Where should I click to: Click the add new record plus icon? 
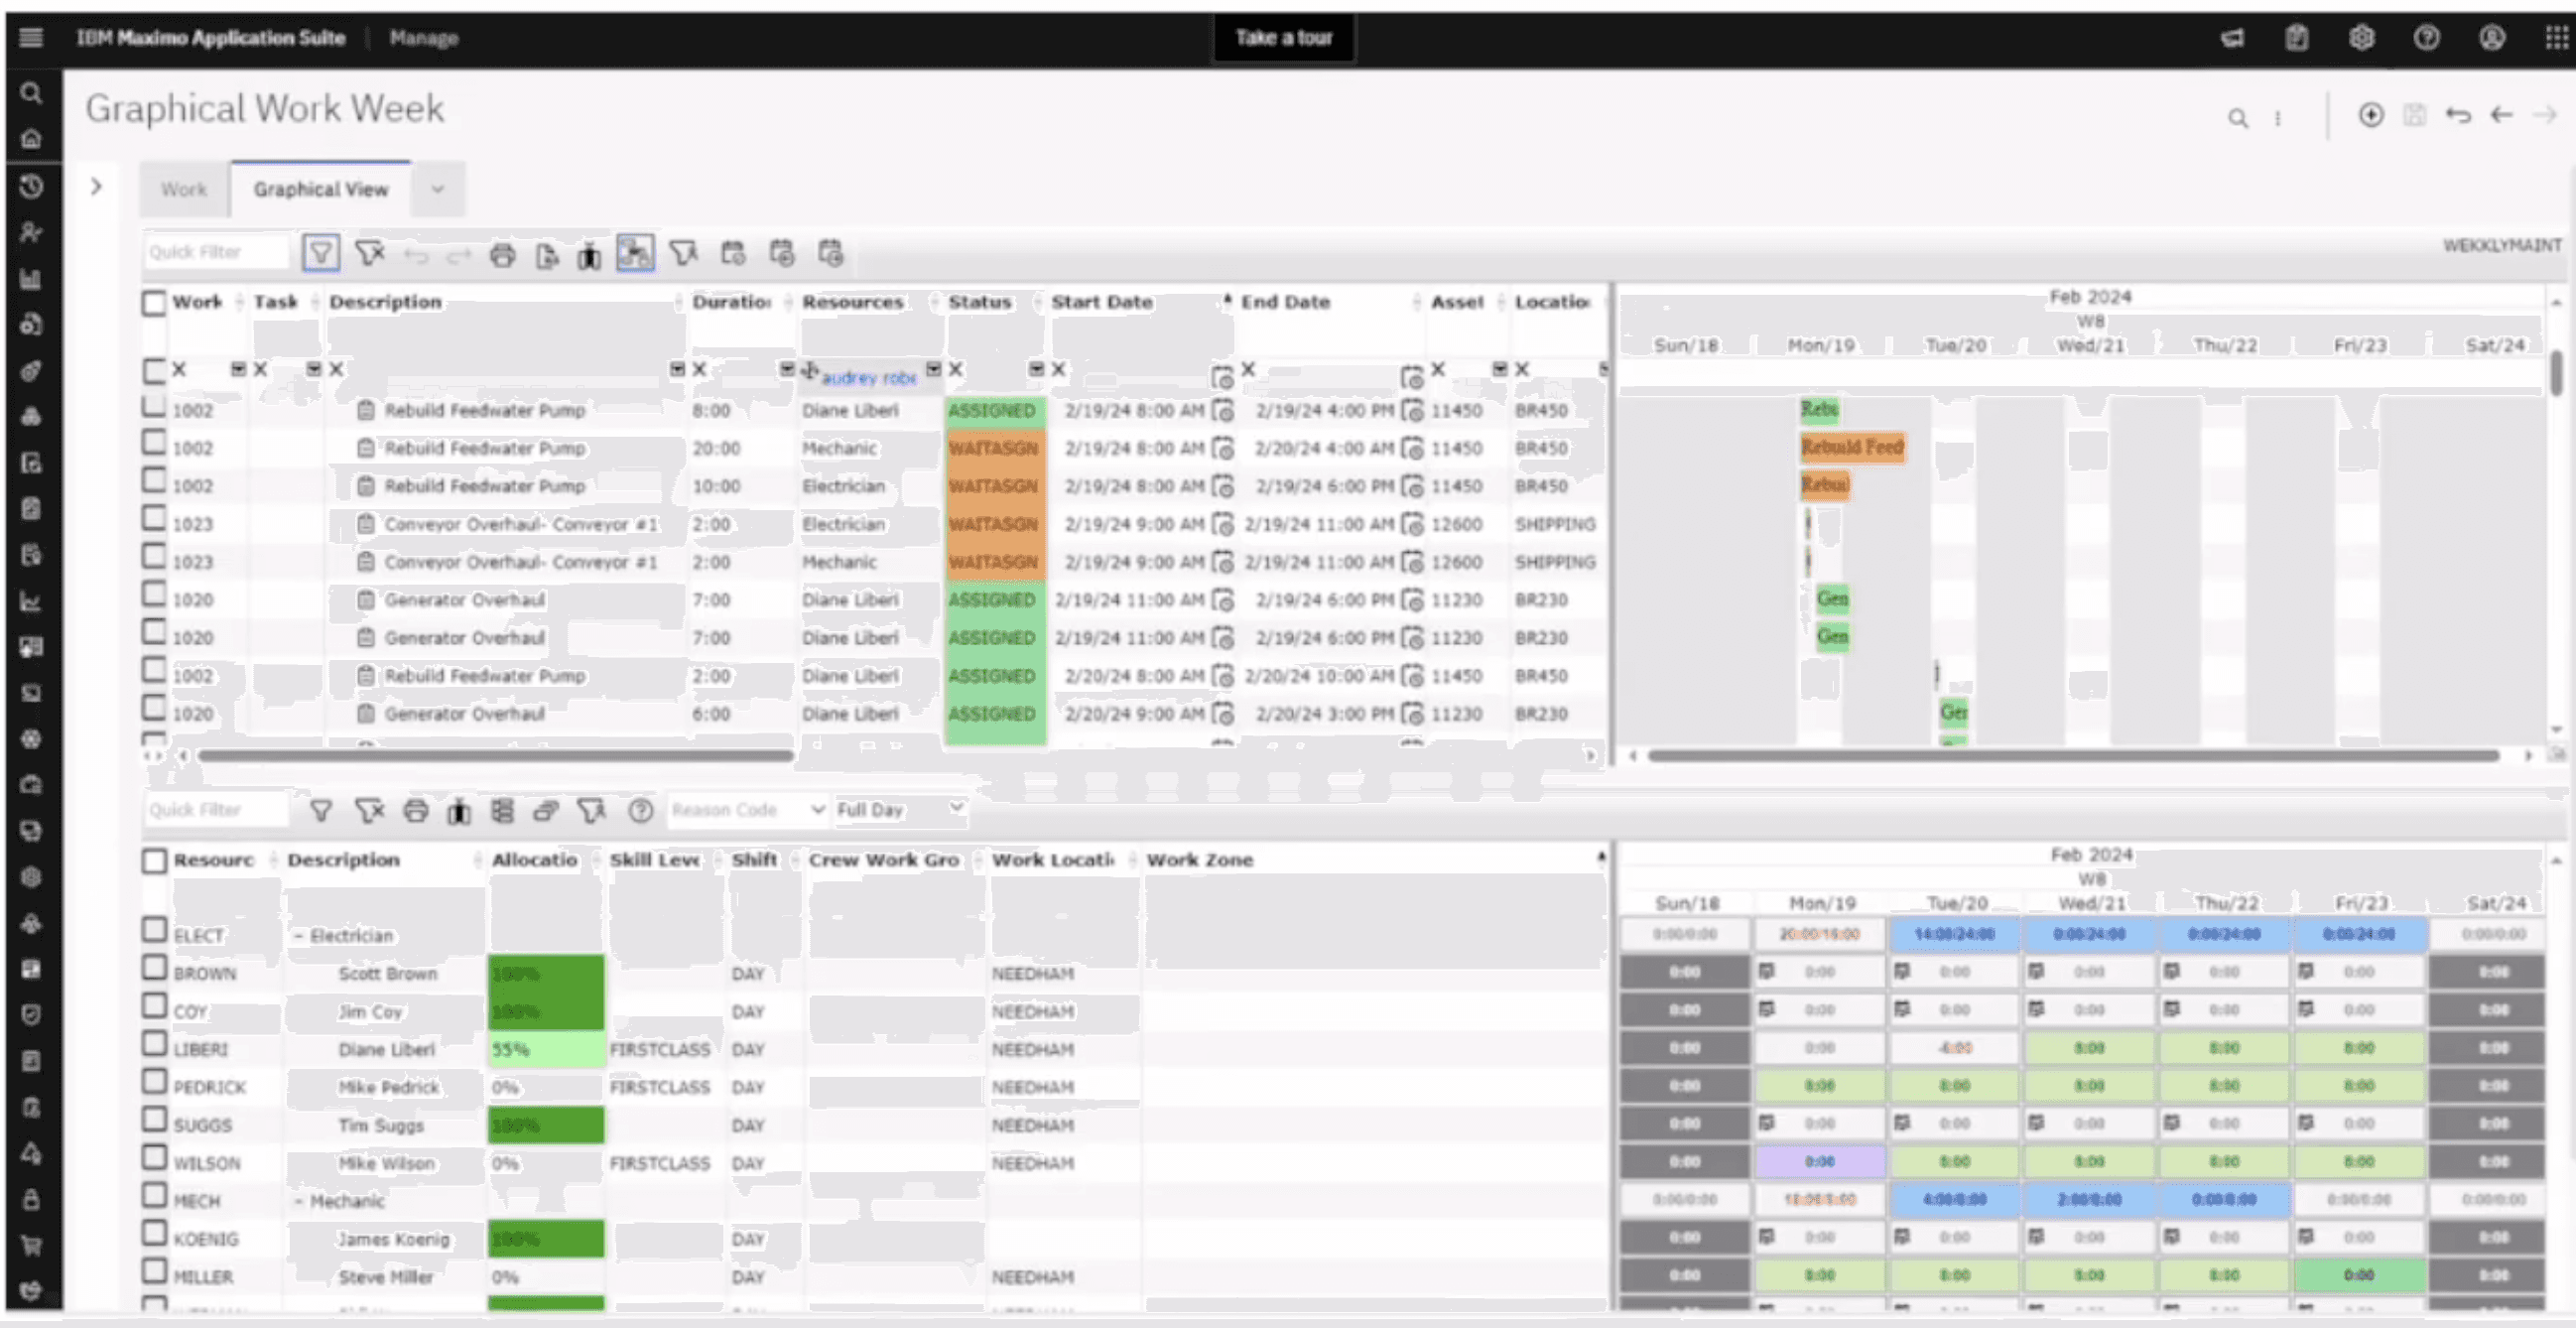click(x=2370, y=115)
